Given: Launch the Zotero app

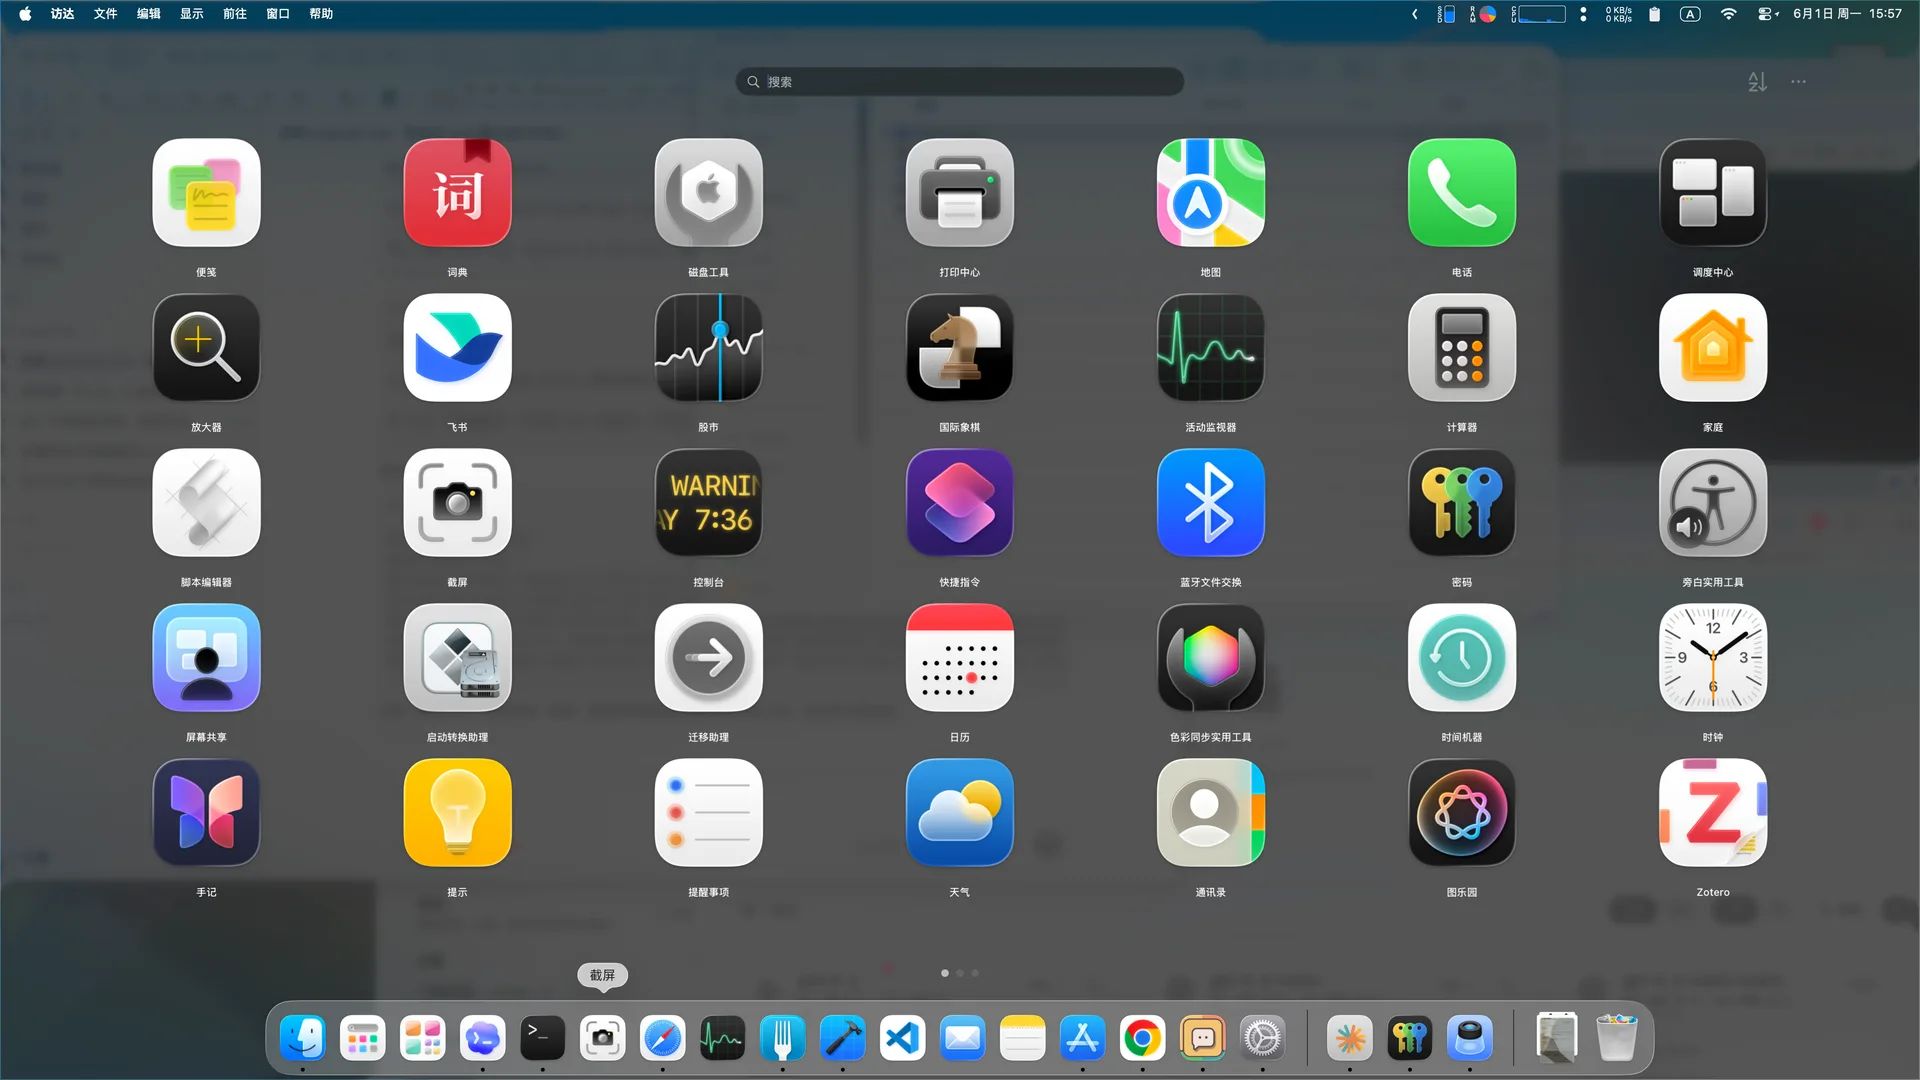Looking at the screenshot, I should (x=1712, y=813).
